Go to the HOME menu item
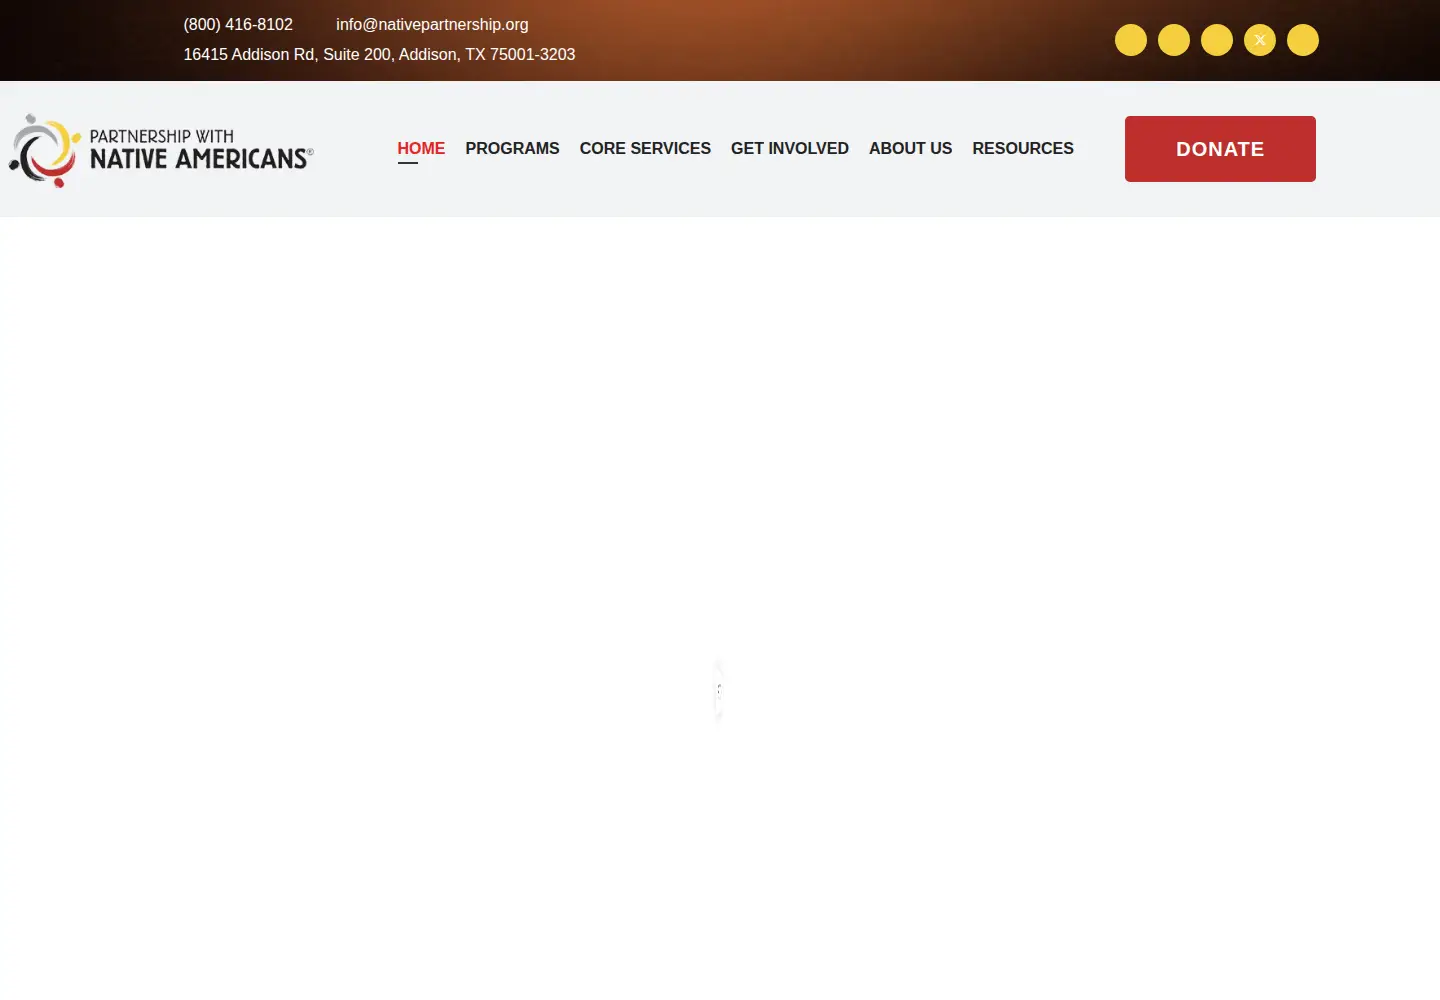This screenshot has width=1440, height=1000. 421,148
